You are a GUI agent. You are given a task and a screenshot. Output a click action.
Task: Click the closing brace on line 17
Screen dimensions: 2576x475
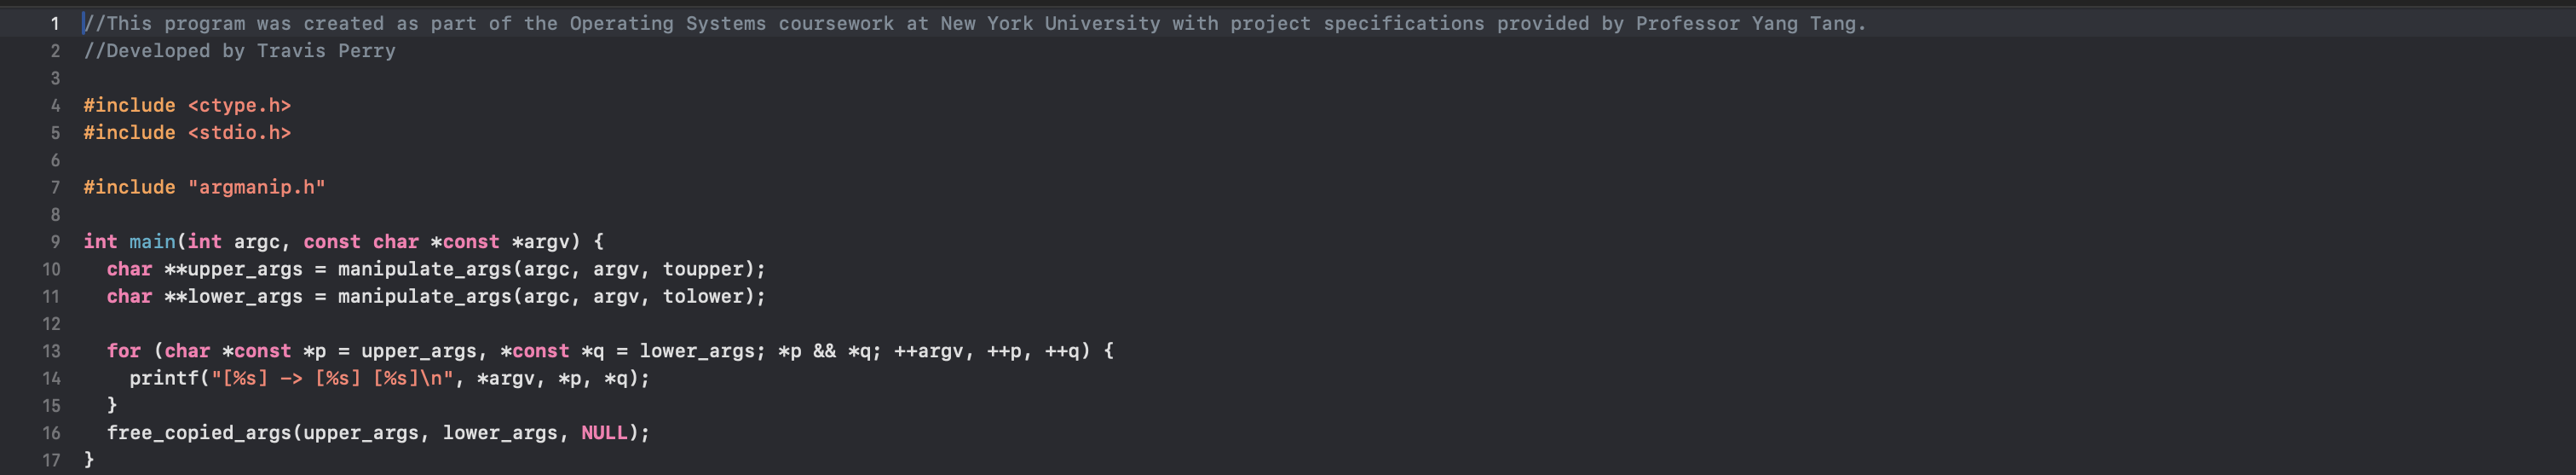click(x=89, y=460)
